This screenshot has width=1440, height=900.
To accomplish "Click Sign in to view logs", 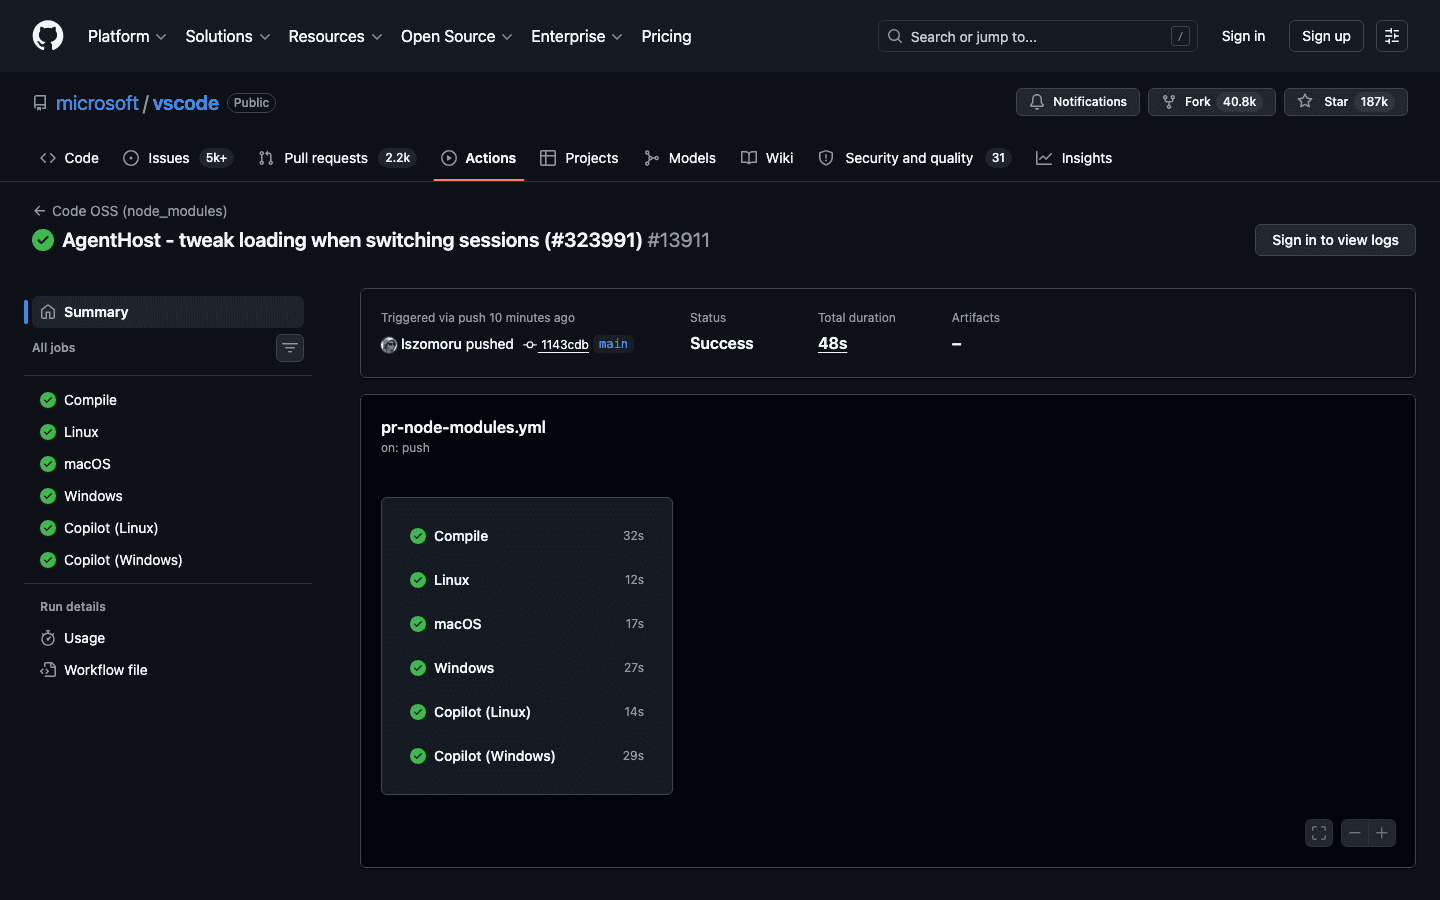I will tap(1335, 240).
